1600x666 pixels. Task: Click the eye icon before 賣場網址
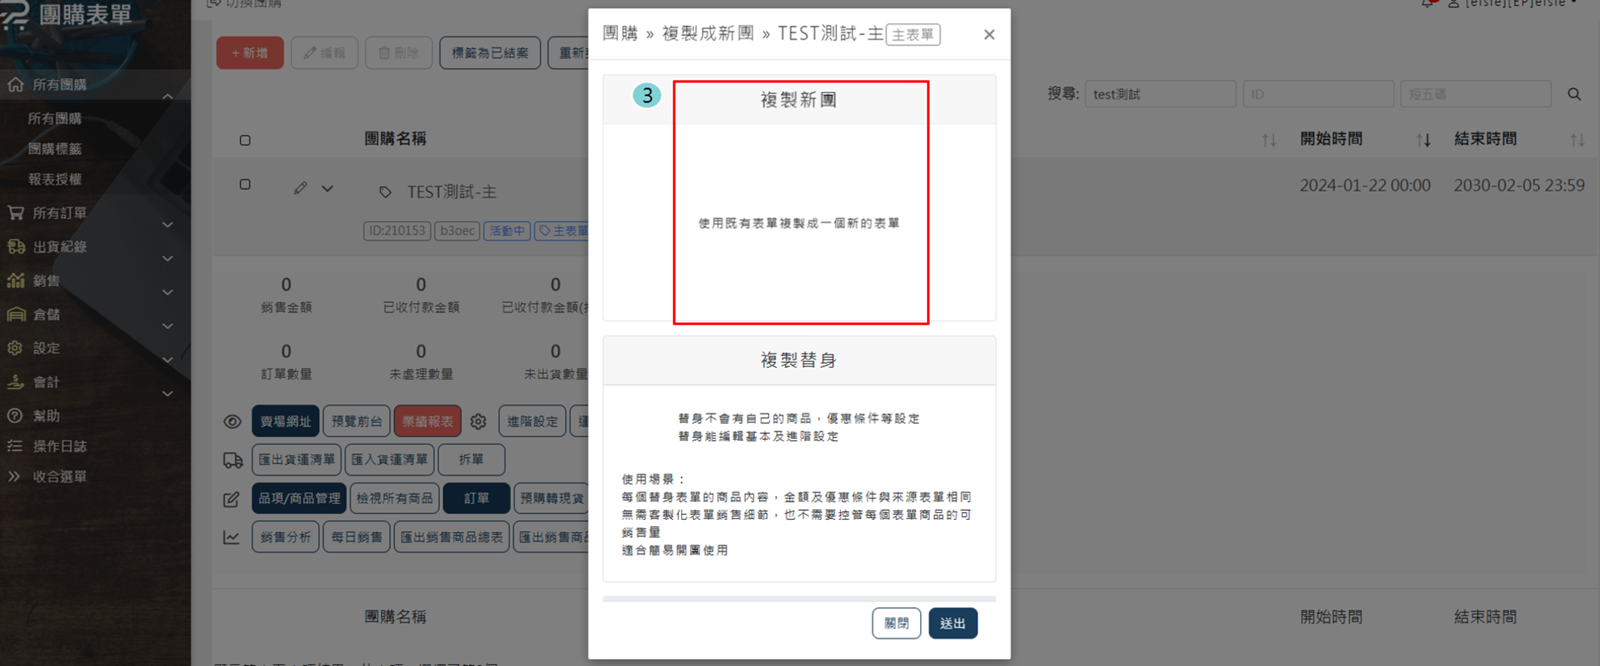click(232, 422)
